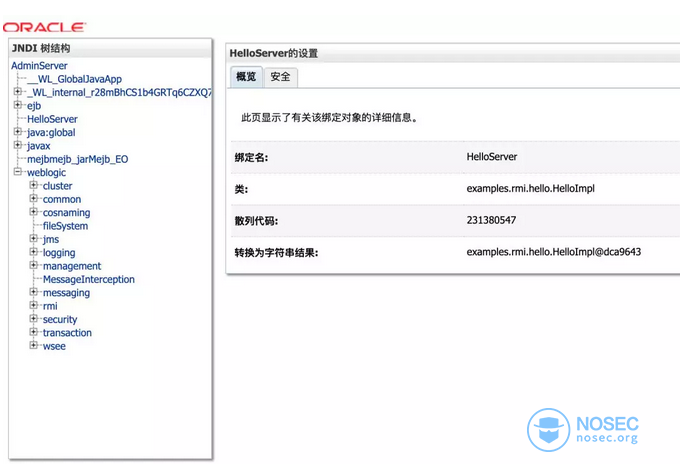The height and width of the screenshot is (476, 691).
Task: Expand the ejb tree node
Action: pos(18,105)
